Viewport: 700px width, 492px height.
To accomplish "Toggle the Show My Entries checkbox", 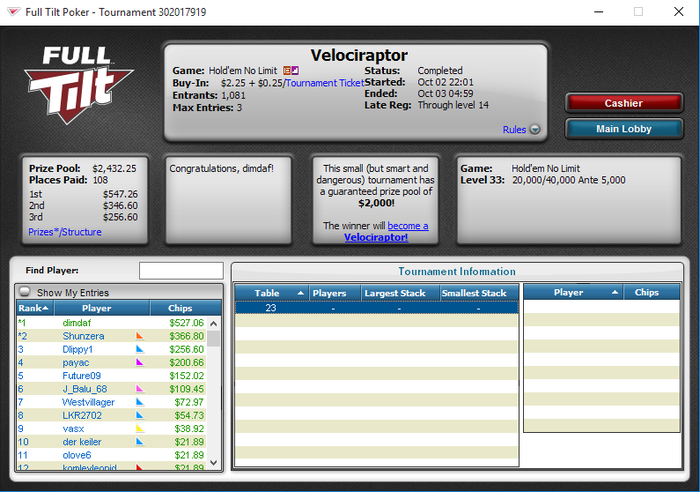I will 25,292.
